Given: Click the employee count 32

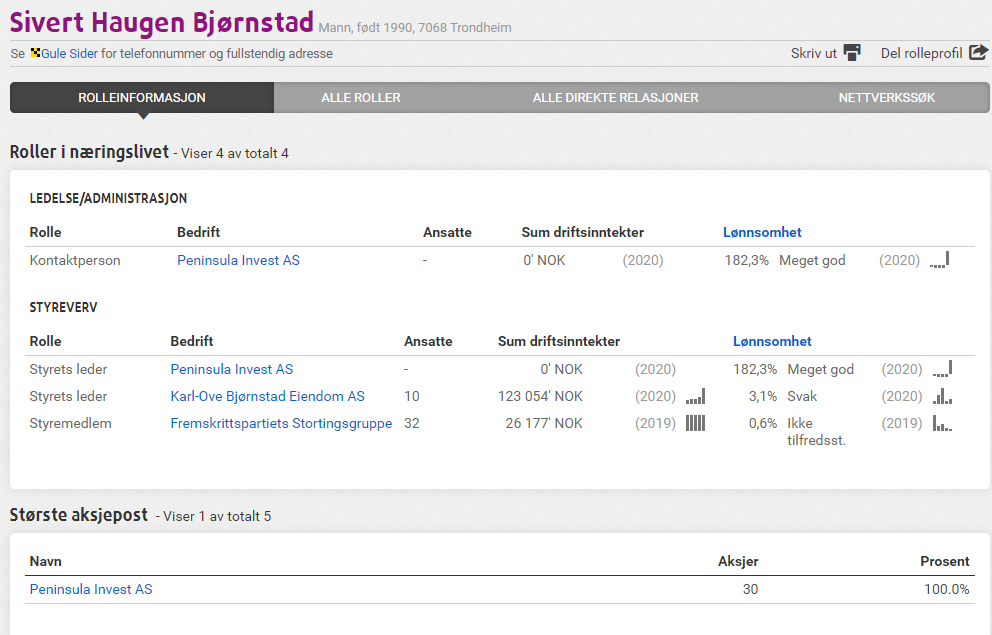Looking at the screenshot, I should (x=412, y=423).
